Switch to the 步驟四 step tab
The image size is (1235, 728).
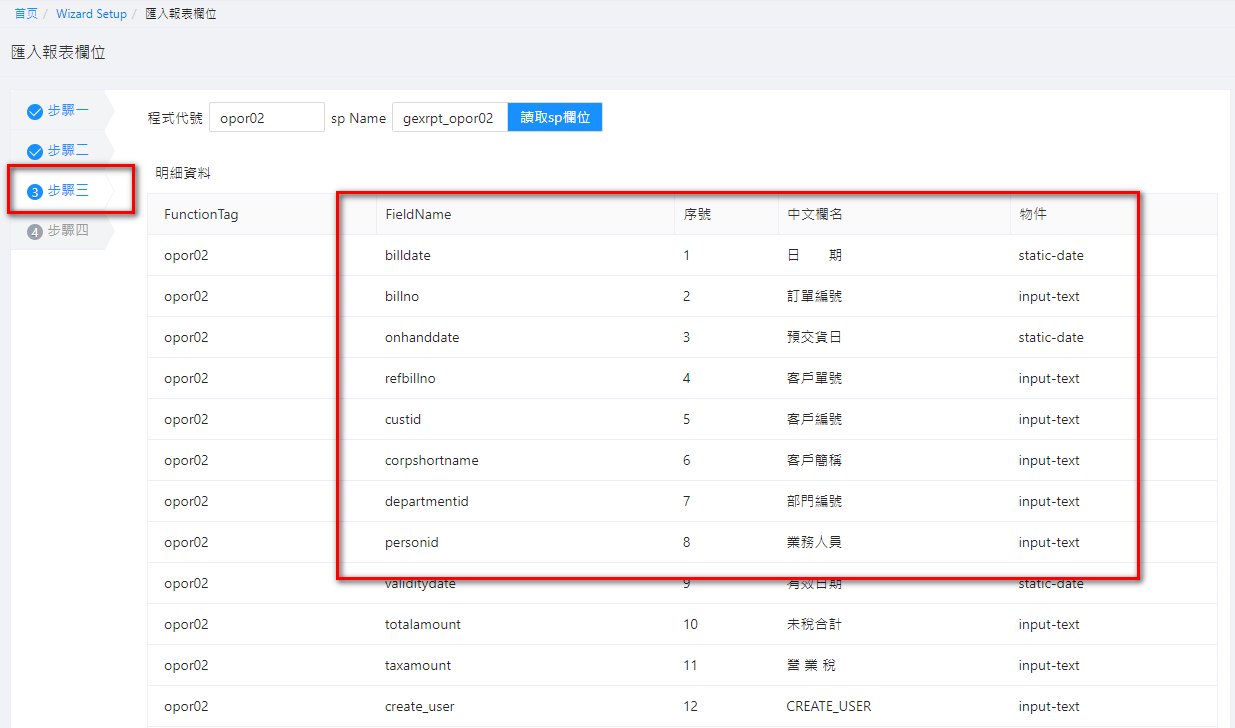click(x=68, y=231)
